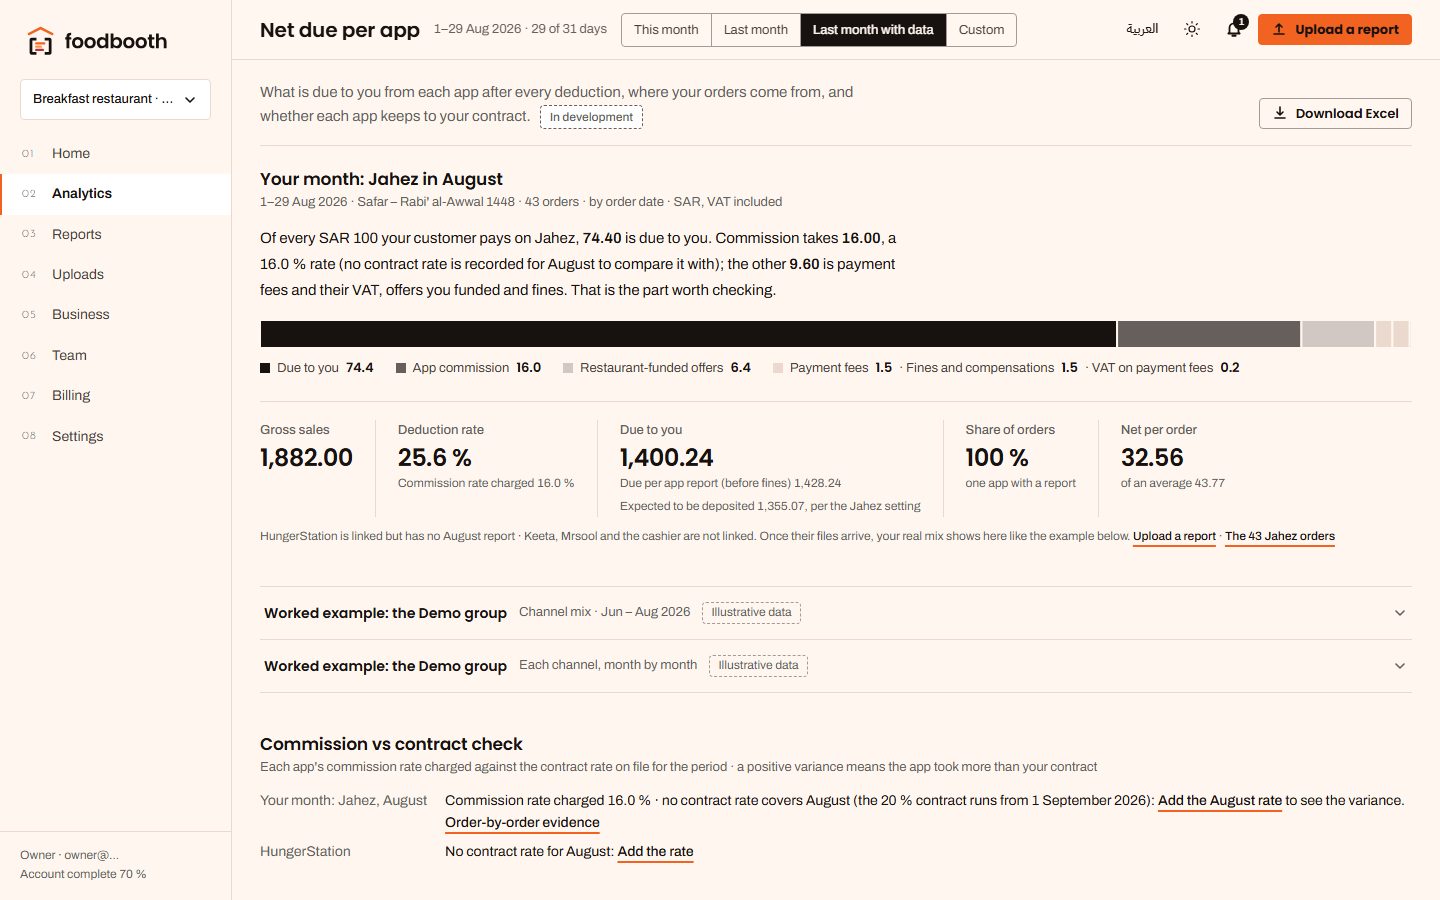The image size is (1440, 900).
Task: Click the Upload a report button
Action: pyautogui.click(x=1335, y=30)
